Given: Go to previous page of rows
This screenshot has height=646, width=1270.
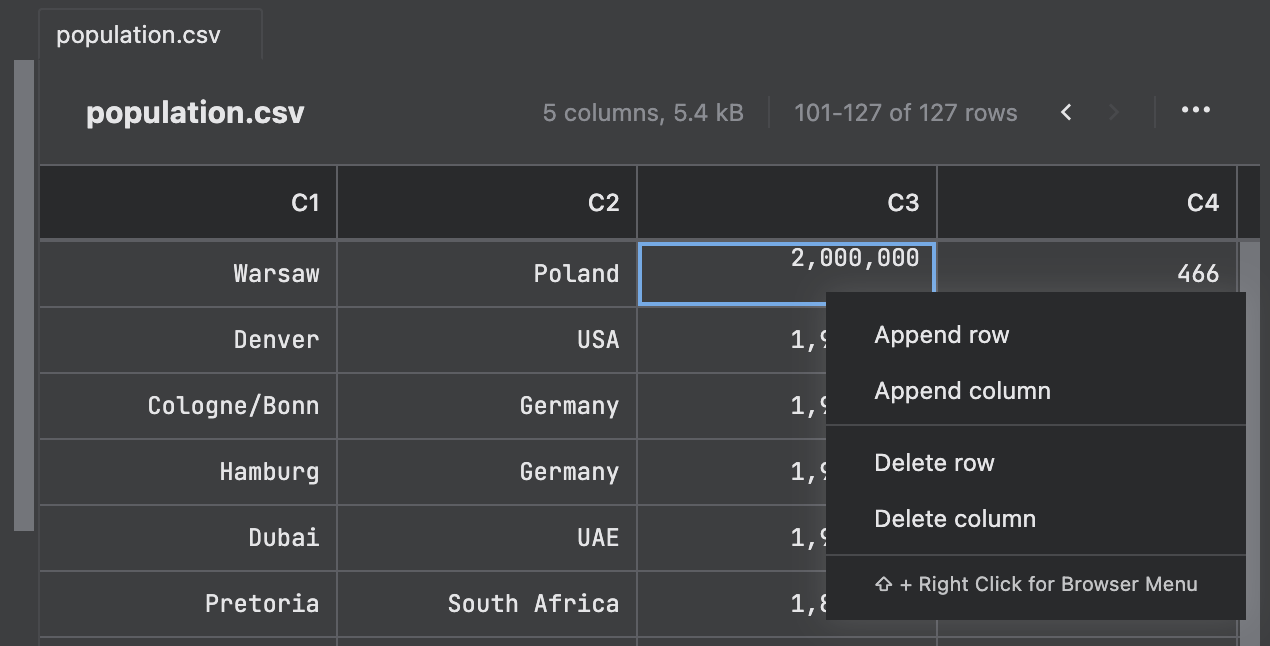Looking at the screenshot, I should (1065, 112).
